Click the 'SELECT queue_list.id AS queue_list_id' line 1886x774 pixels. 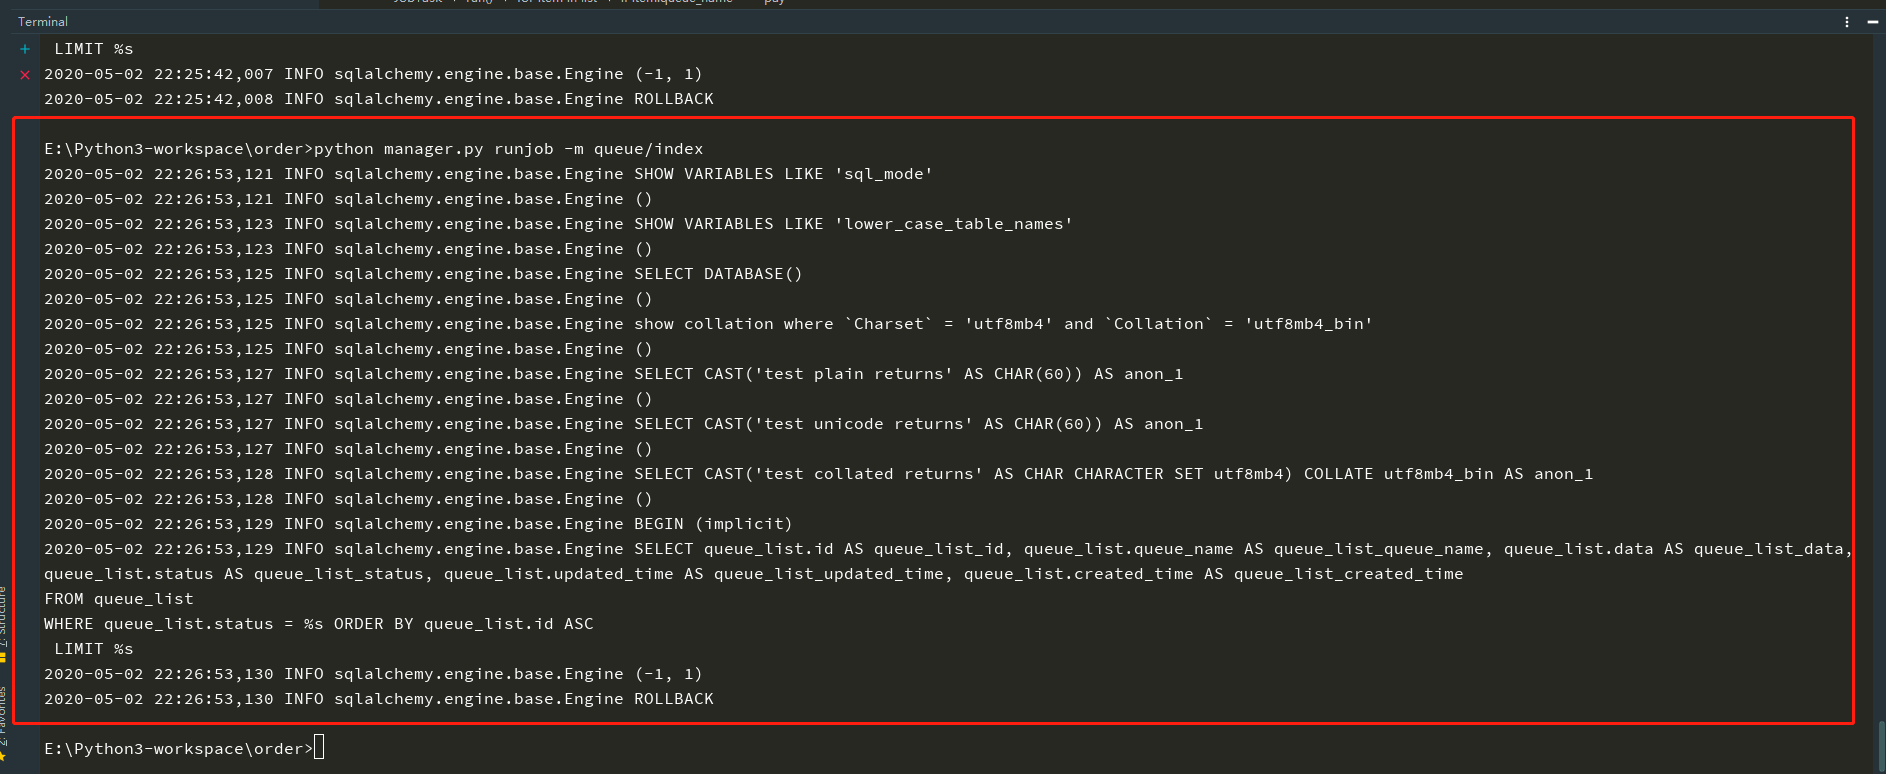(x=948, y=549)
